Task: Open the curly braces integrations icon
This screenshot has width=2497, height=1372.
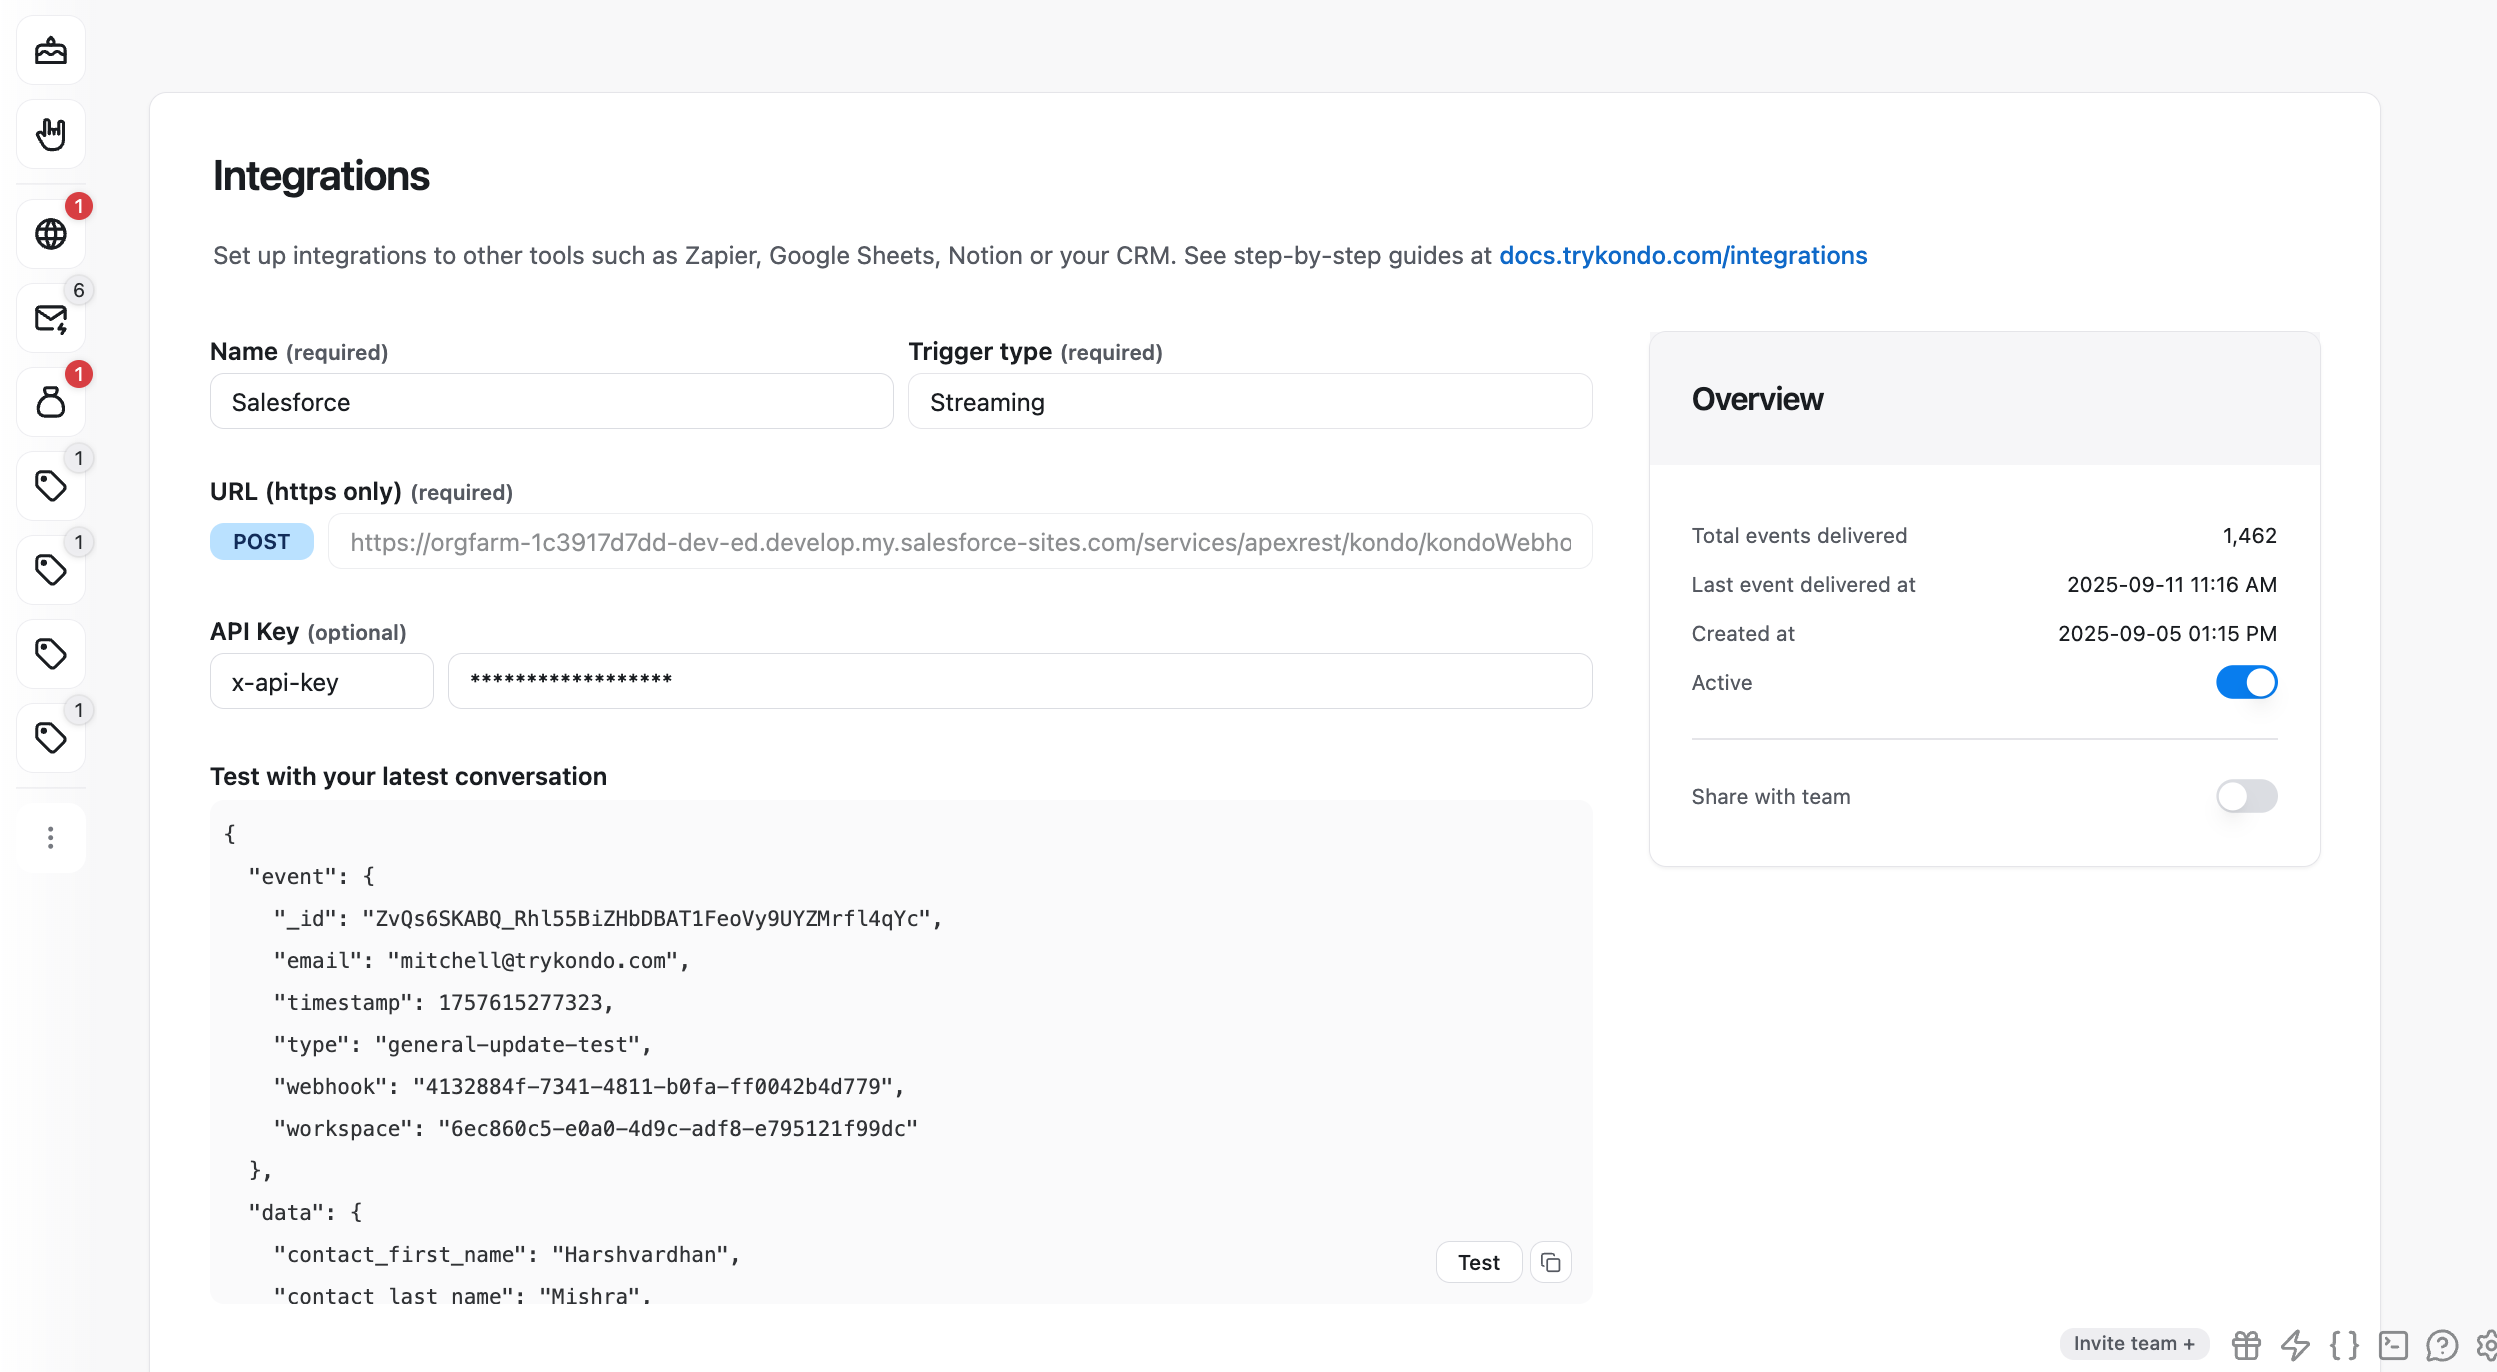Action: (x=2344, y=1345)
